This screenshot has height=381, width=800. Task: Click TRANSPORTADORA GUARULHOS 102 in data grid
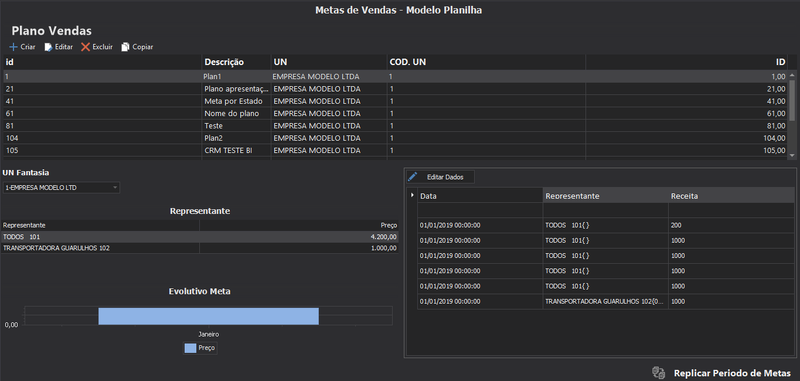pyautogui.click(x=606, y=301)
